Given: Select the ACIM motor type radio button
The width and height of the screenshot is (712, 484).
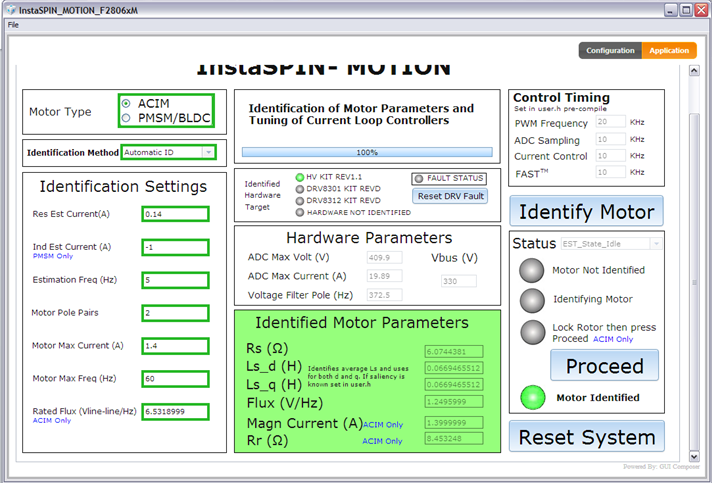Looking at the screenshot, I should tap(126, 104).
